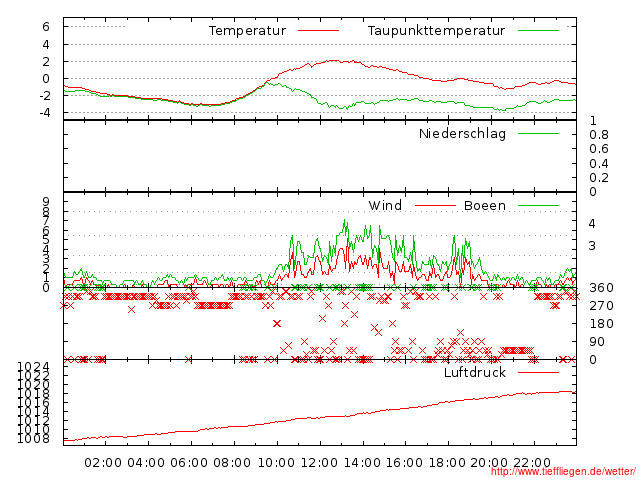
Task: Click the 14:00 time axis label
Action: (x=362, y=463)
